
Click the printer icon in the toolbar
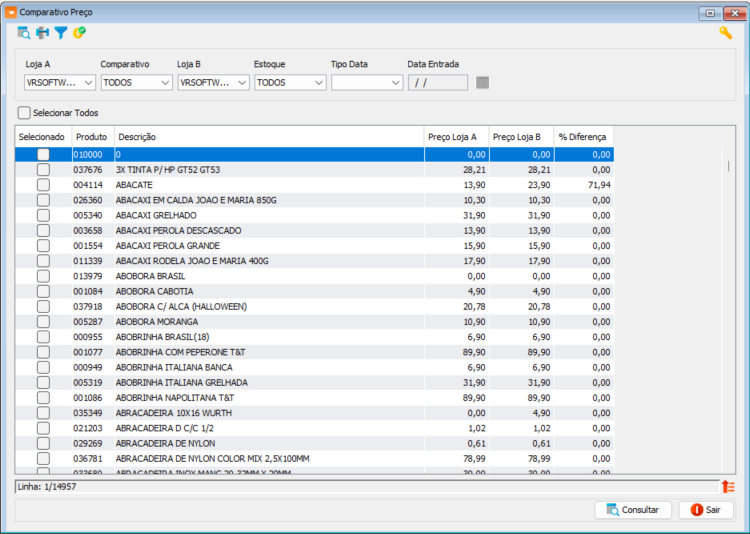pyautogui.click(x=42, y=33)
